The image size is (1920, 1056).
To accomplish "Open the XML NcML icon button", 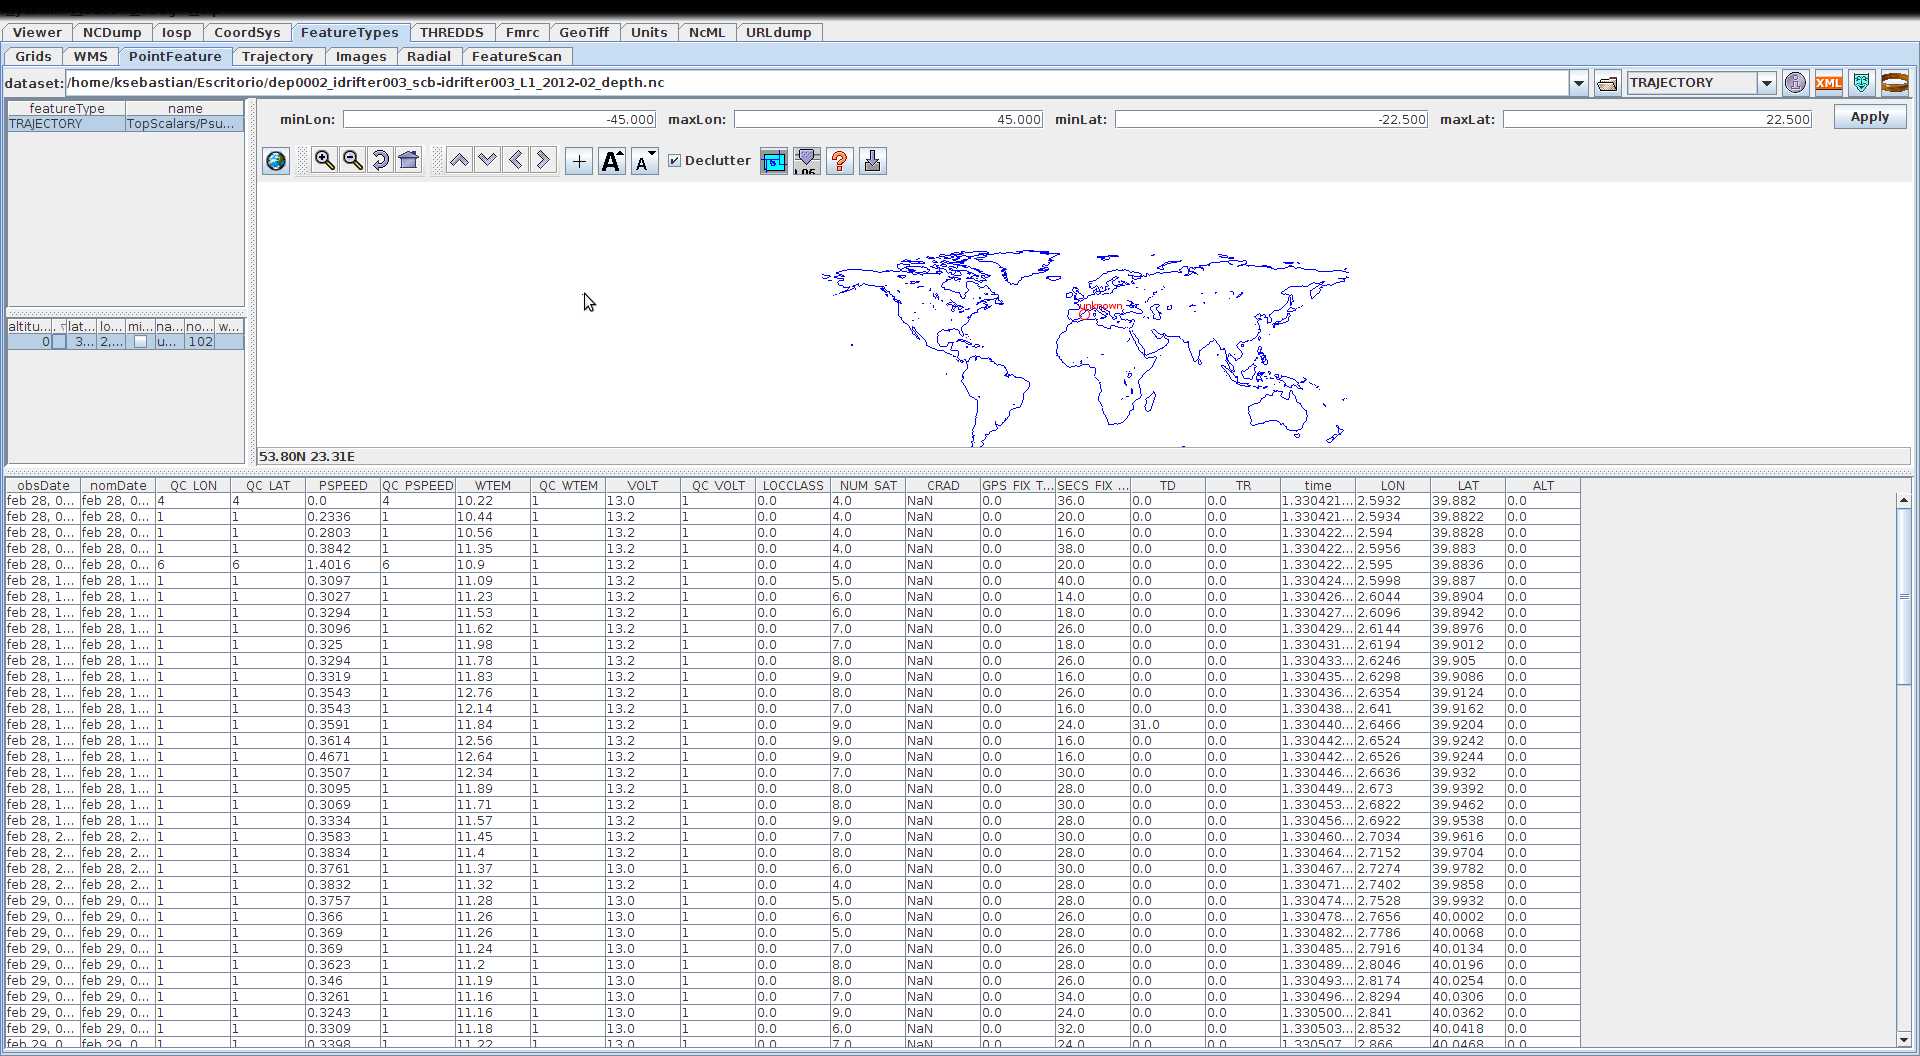I will pos(1828,83).
